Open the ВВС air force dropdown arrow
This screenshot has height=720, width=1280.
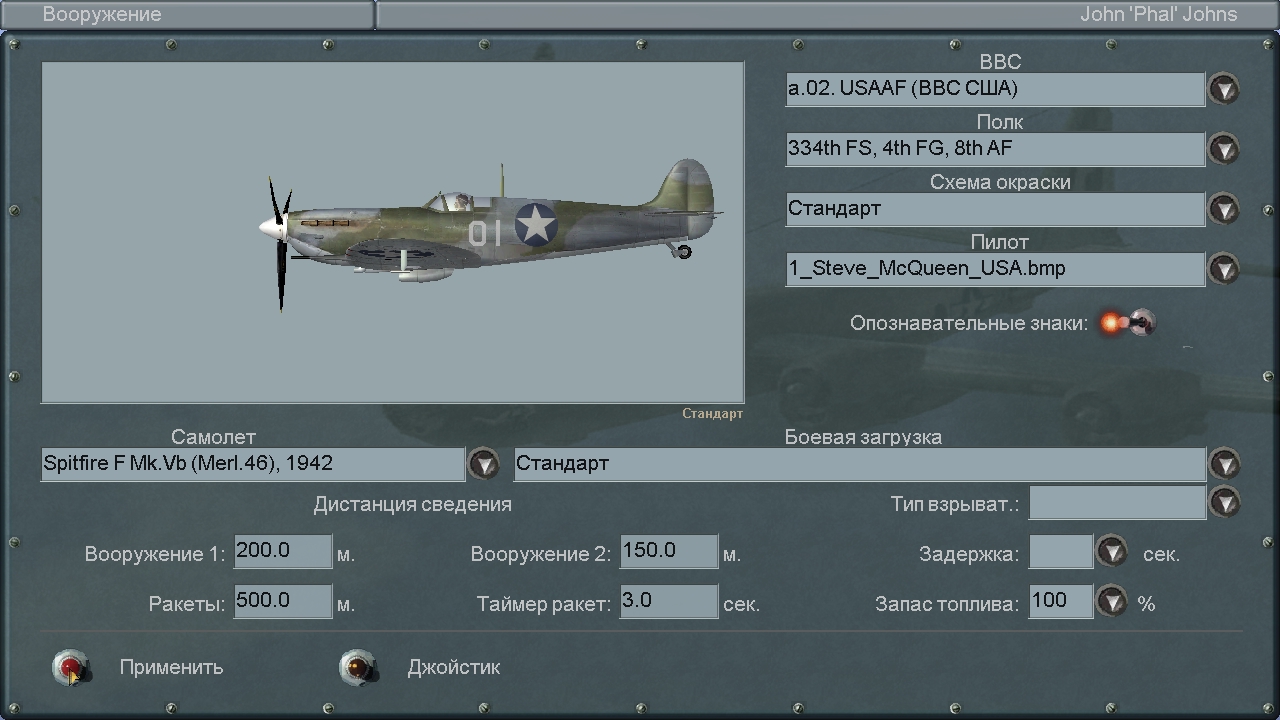coord(1224,89)
